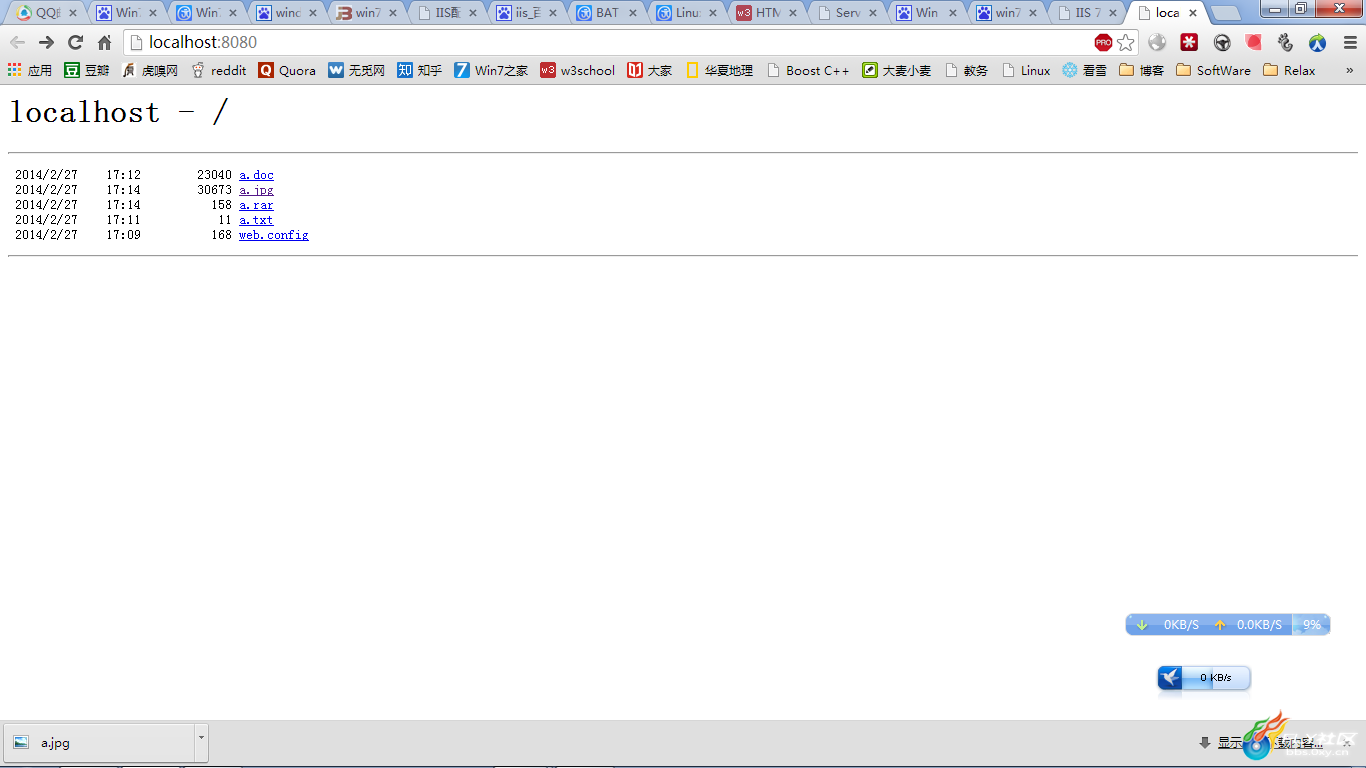Open the a.txt file link
The image size is (1366, 768).
tap(256, 220)
